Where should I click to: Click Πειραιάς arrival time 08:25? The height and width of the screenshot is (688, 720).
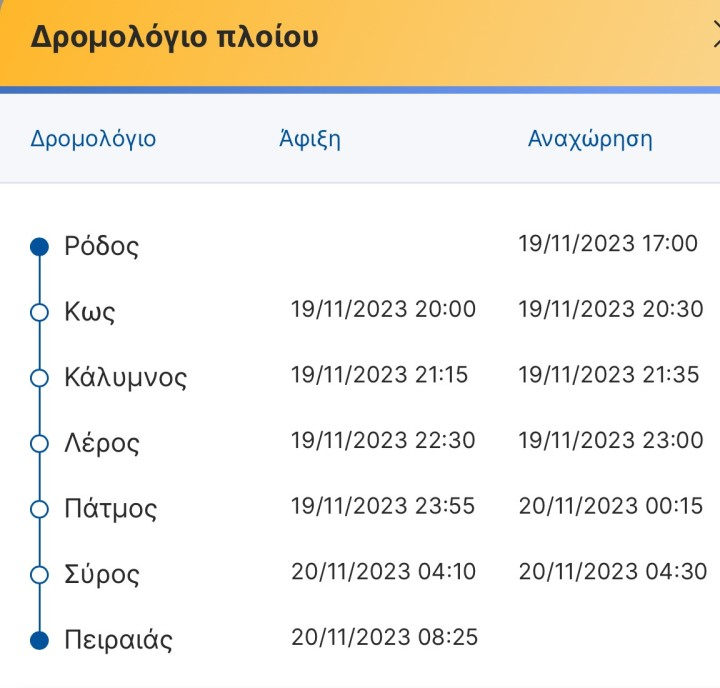click(x=384, y=637)
